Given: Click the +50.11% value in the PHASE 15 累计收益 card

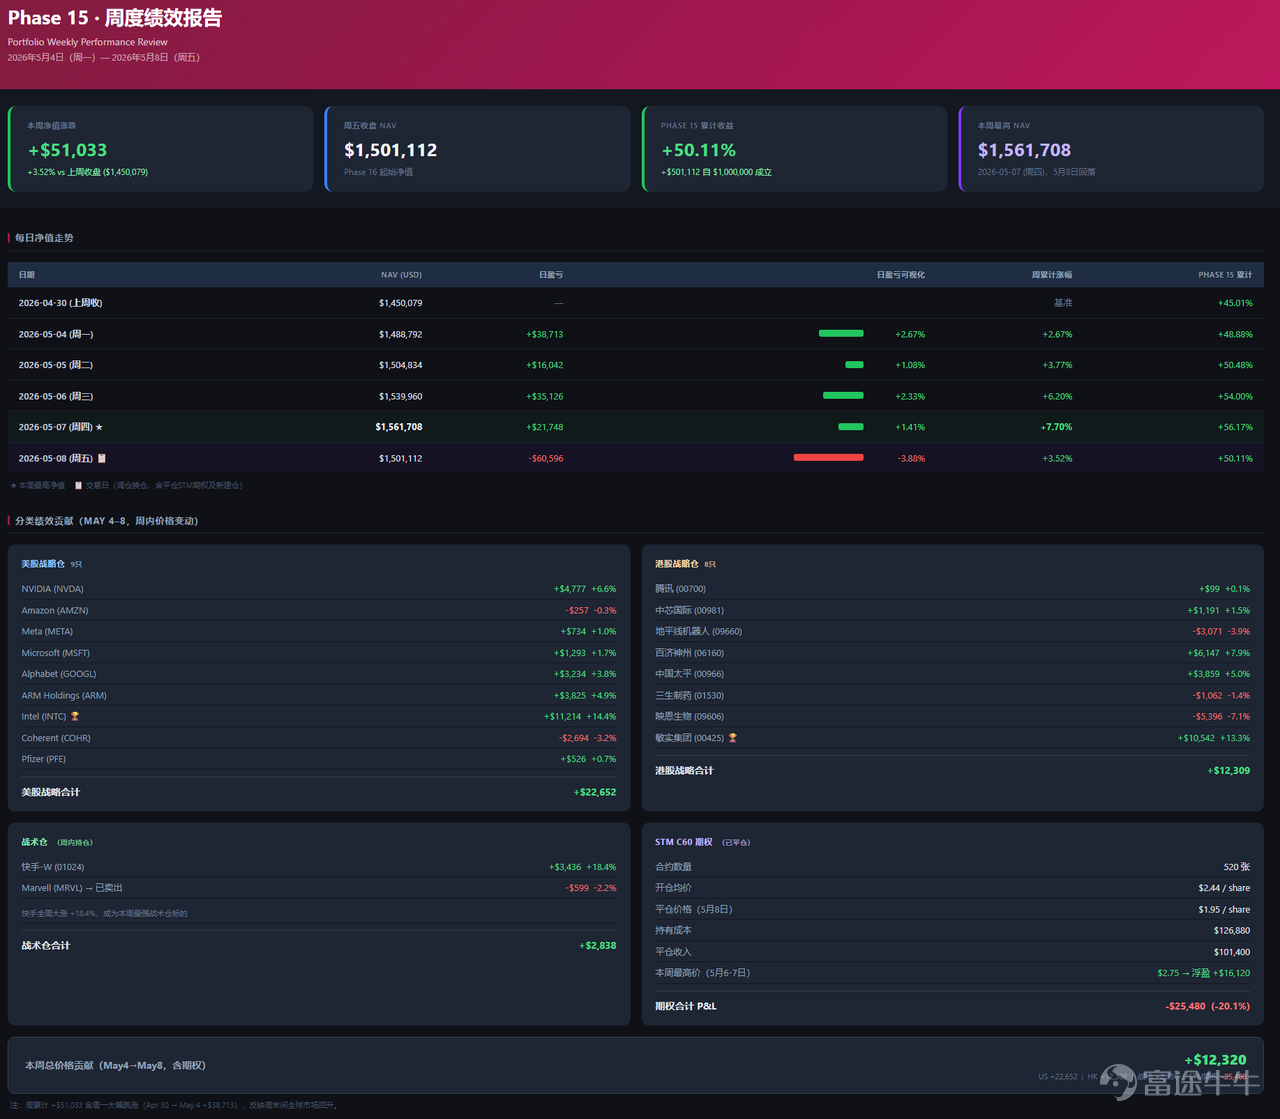Looking at the screenshot, I should point(699,150).
